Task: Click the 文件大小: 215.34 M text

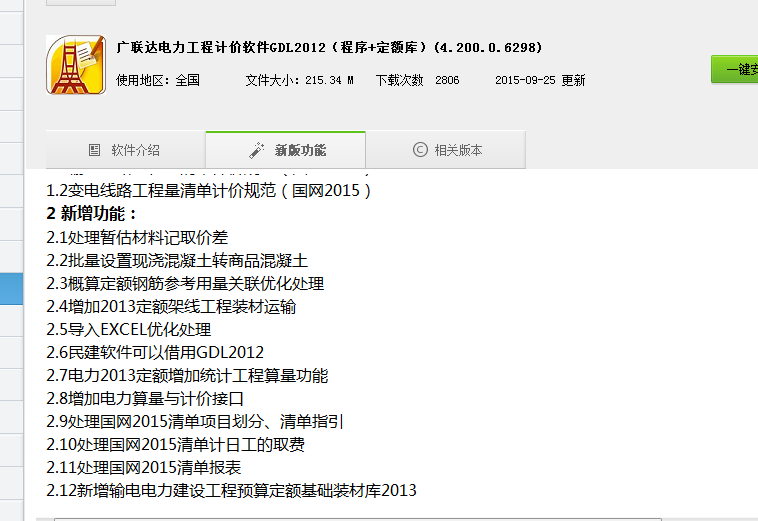Action: click(x=299, y=80)
